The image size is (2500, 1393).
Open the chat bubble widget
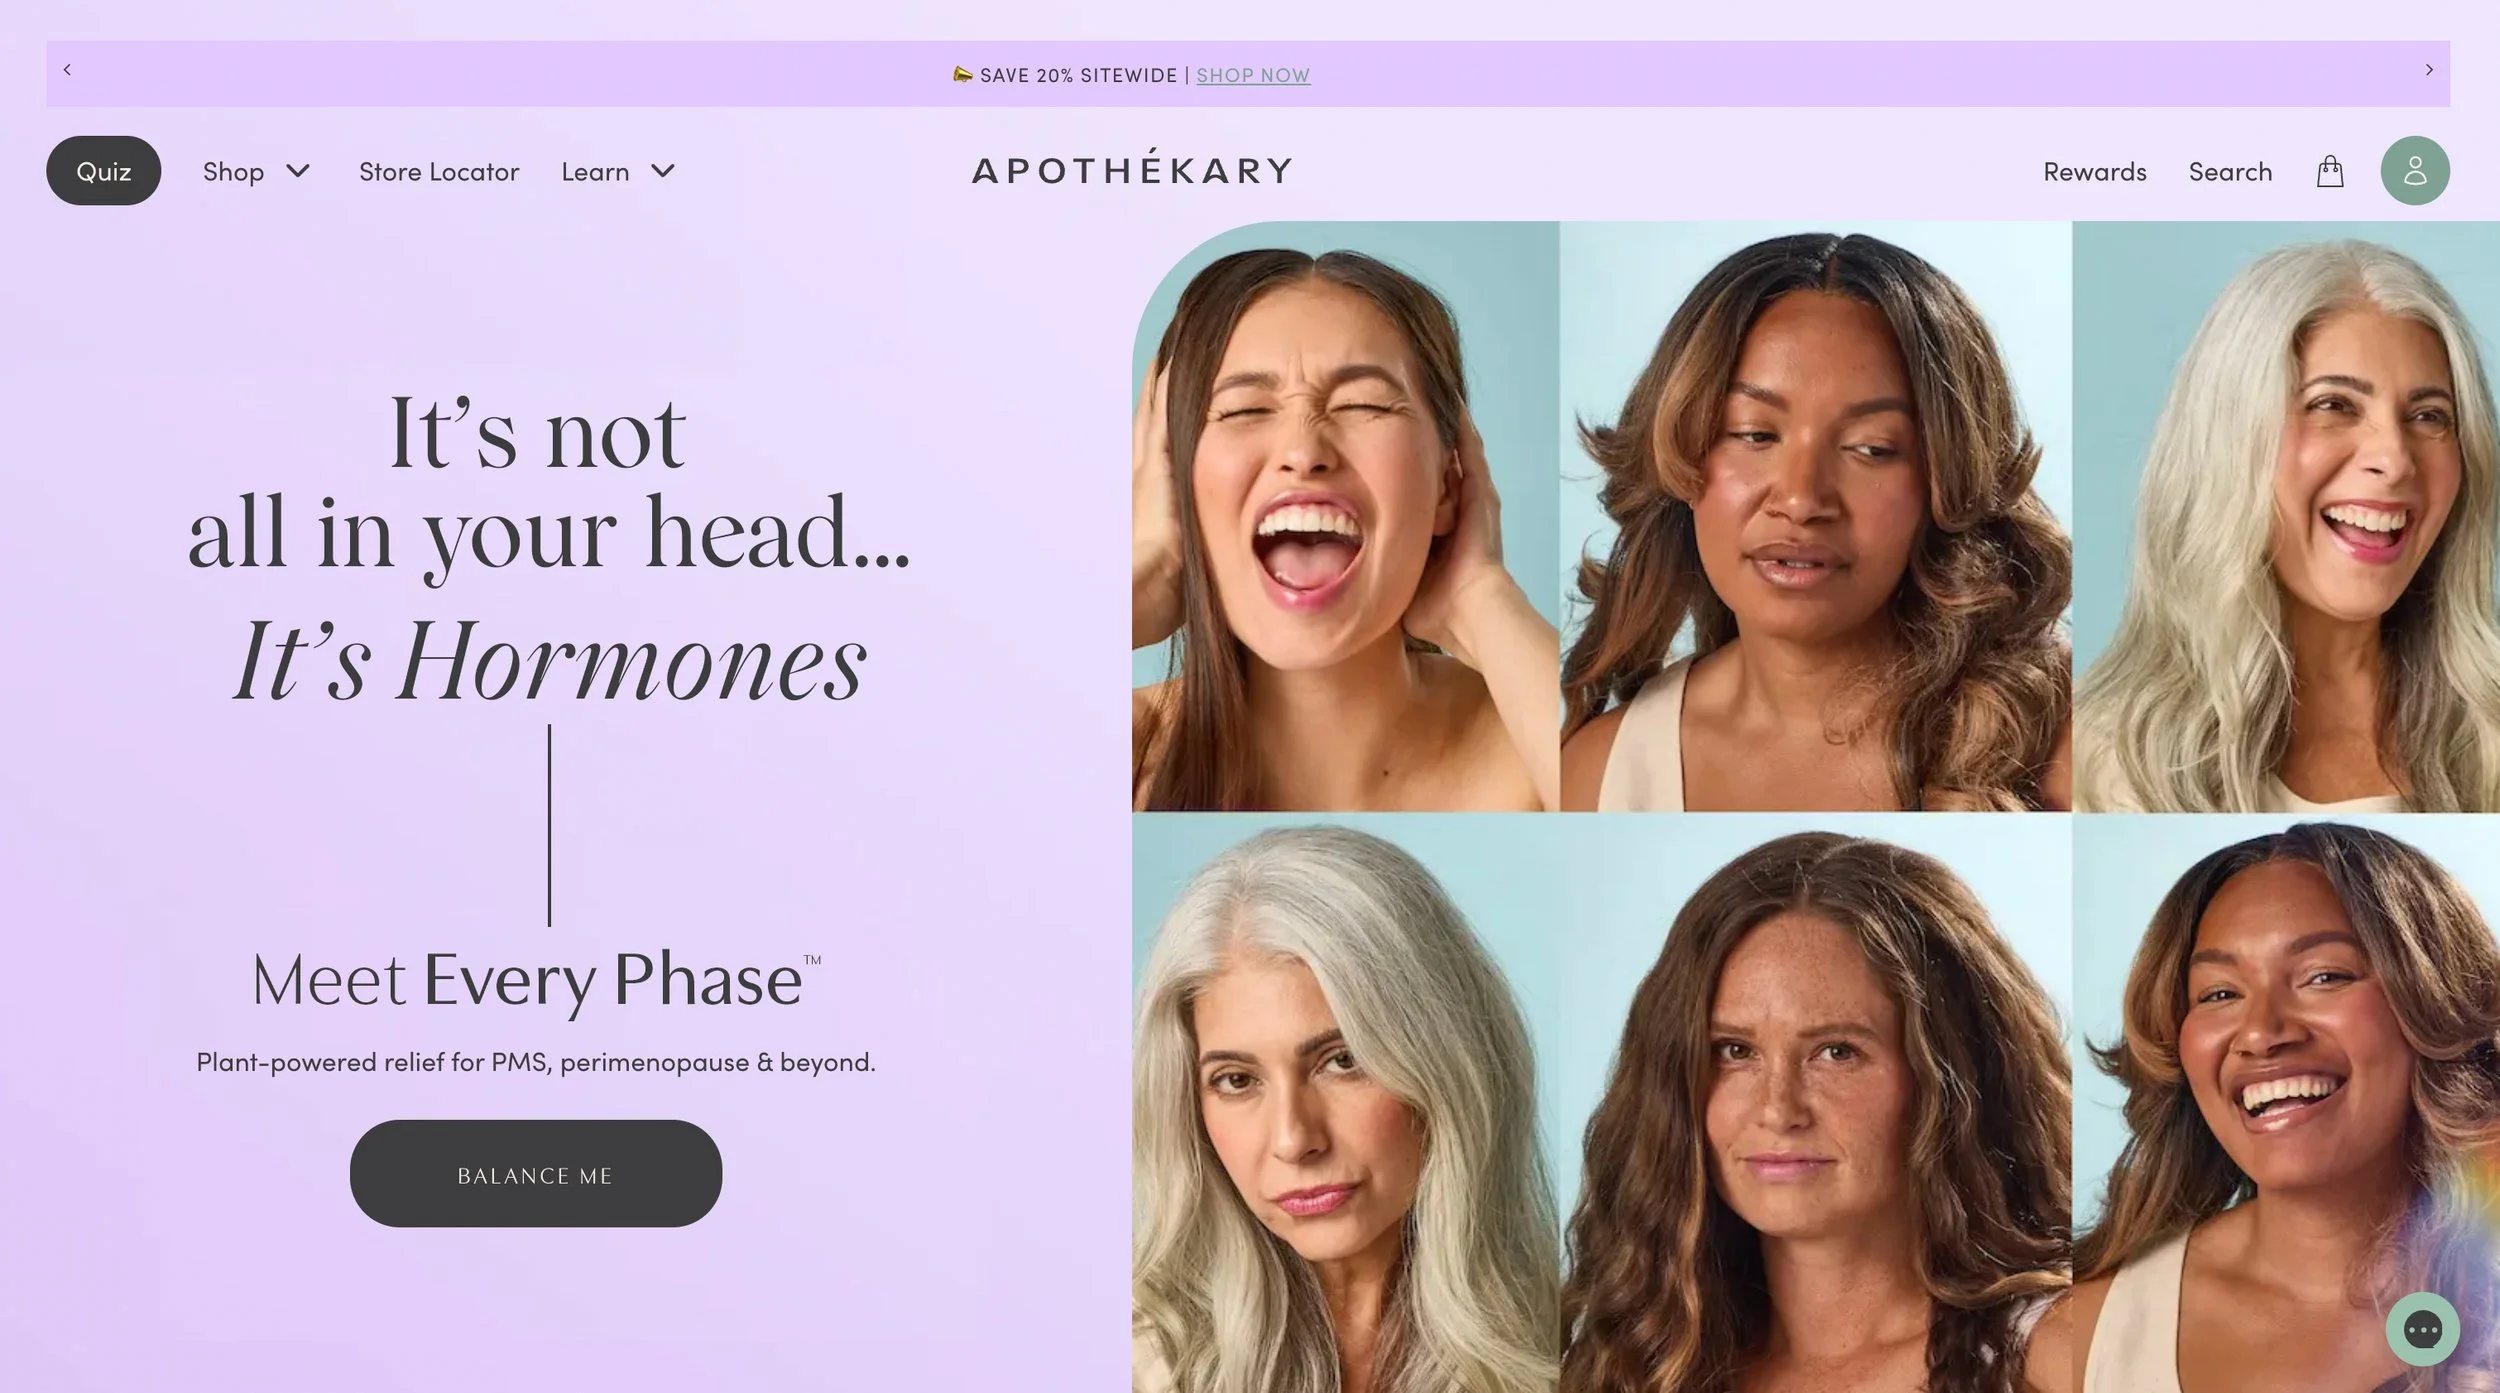coord(2422,1329)
